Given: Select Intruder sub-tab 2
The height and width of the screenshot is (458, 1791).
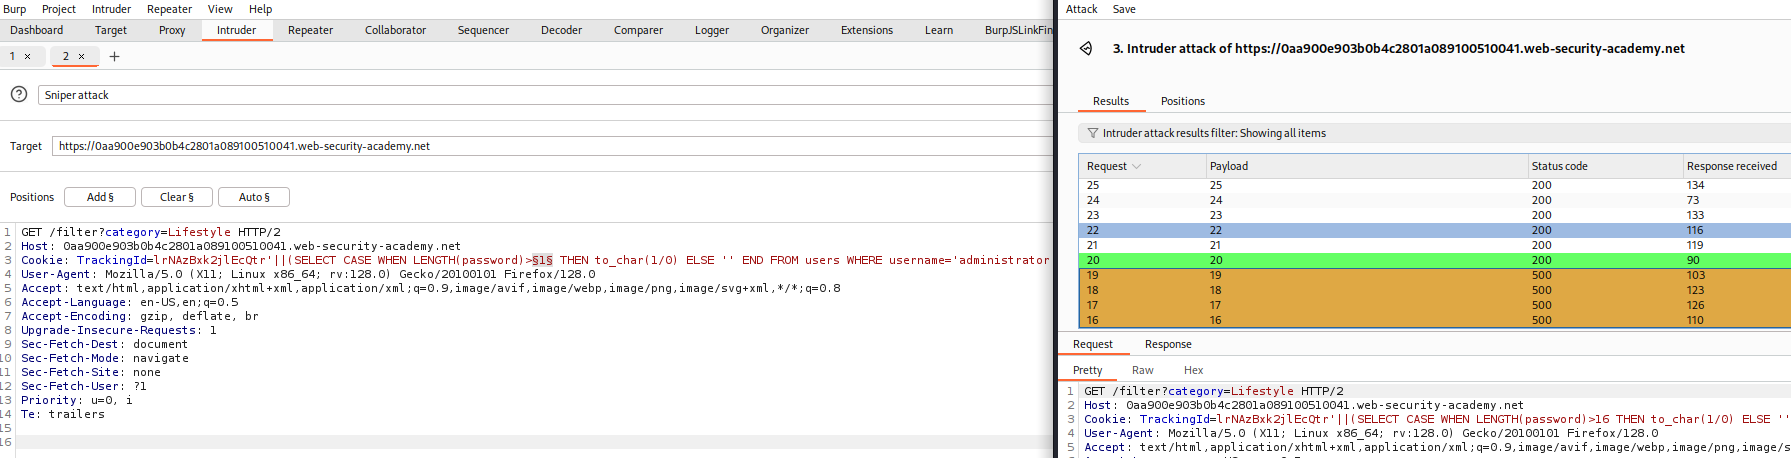Looking at the screenshot, I should [74, 57].
